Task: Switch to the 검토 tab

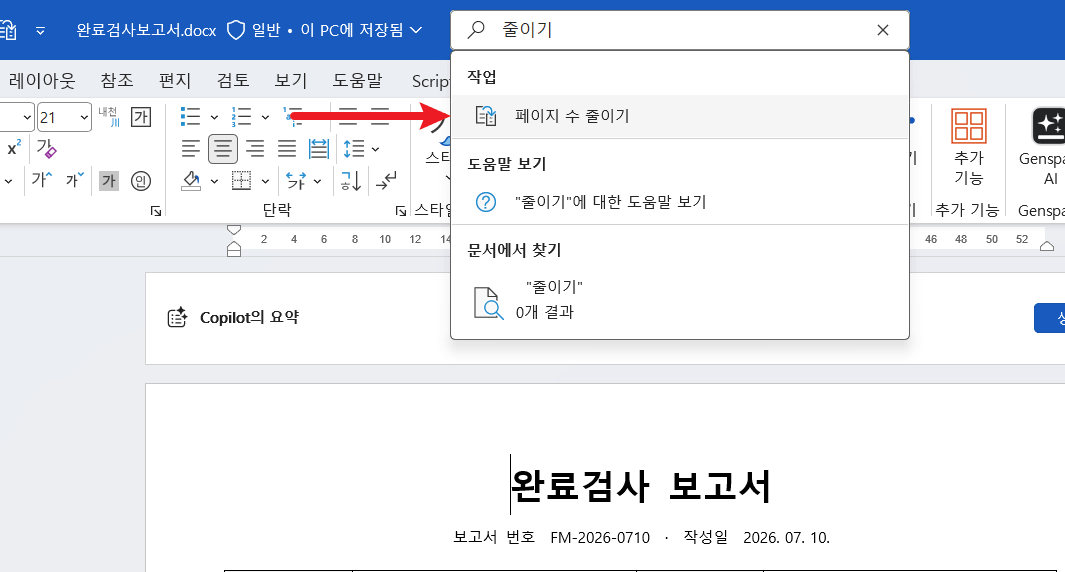Action: (x=233, y=80)
